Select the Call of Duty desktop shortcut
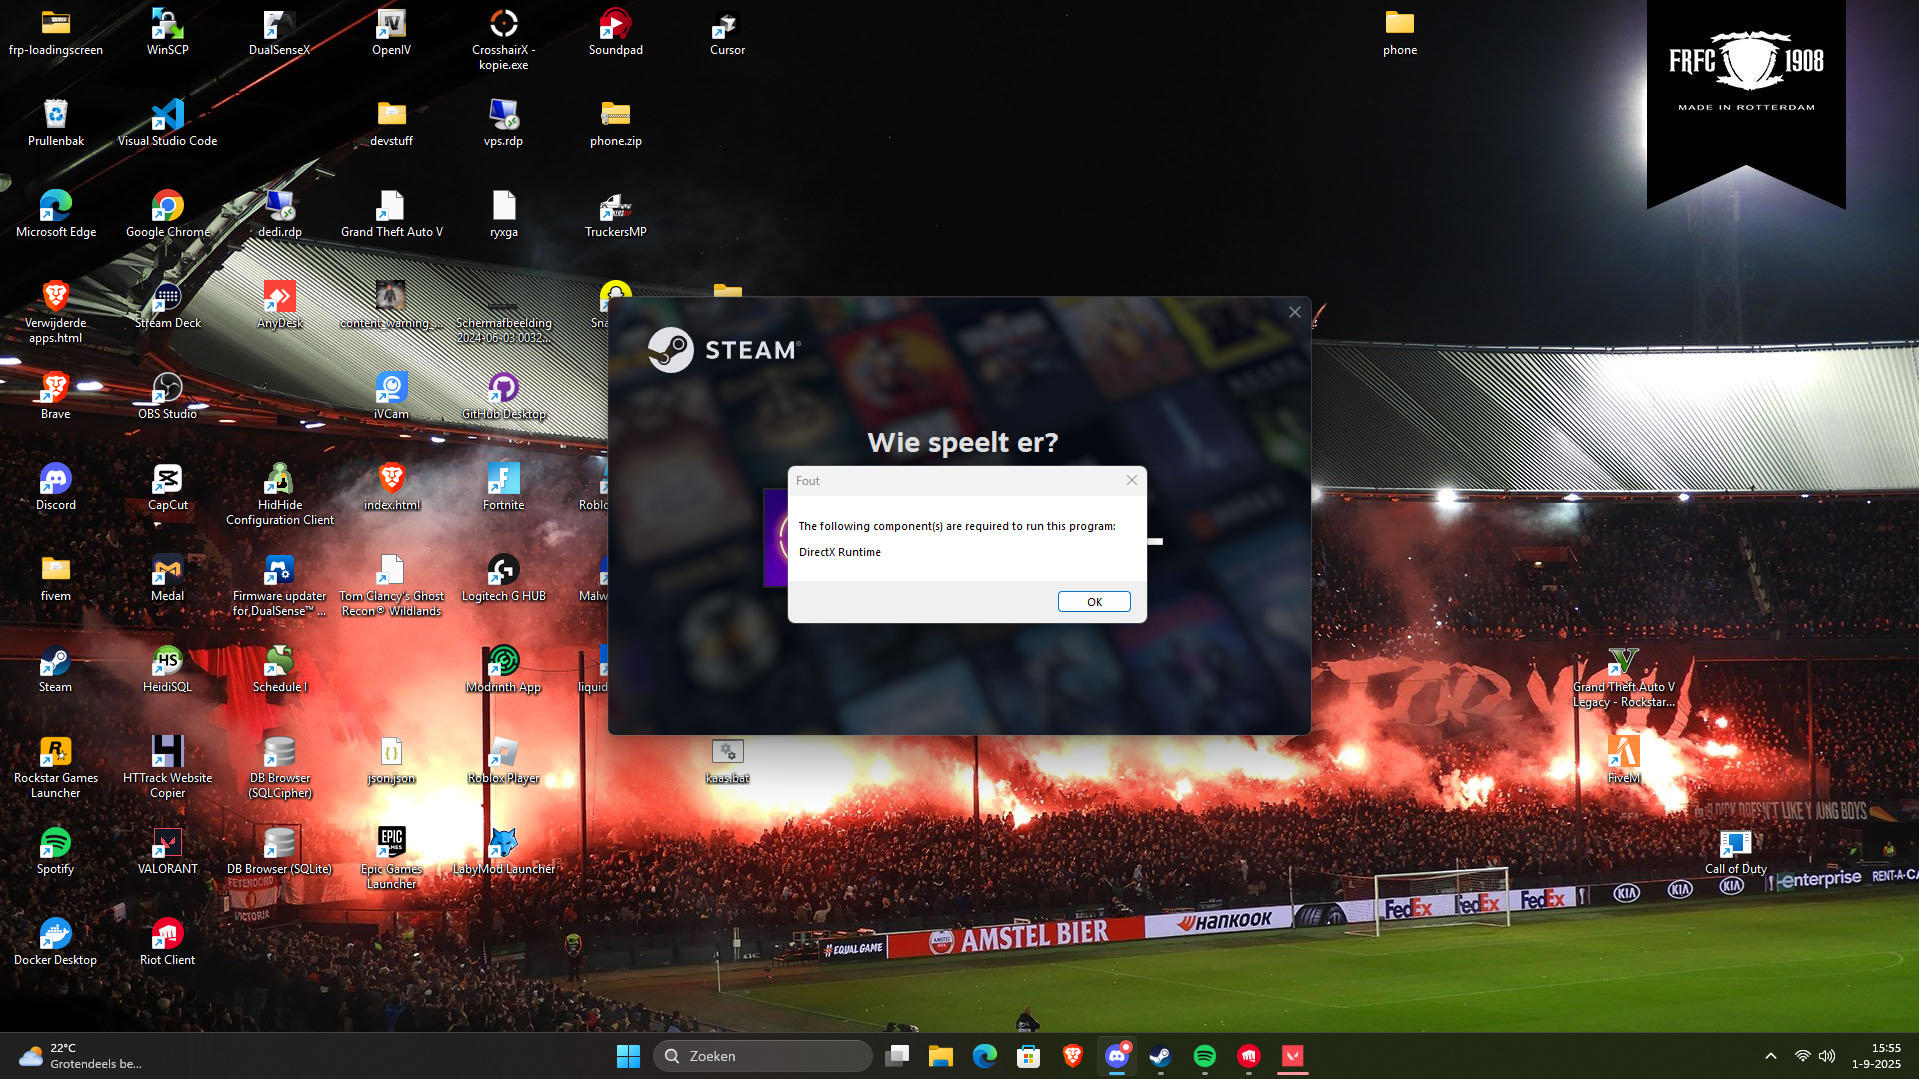 pyautogui.click(x=1736, y=852)
